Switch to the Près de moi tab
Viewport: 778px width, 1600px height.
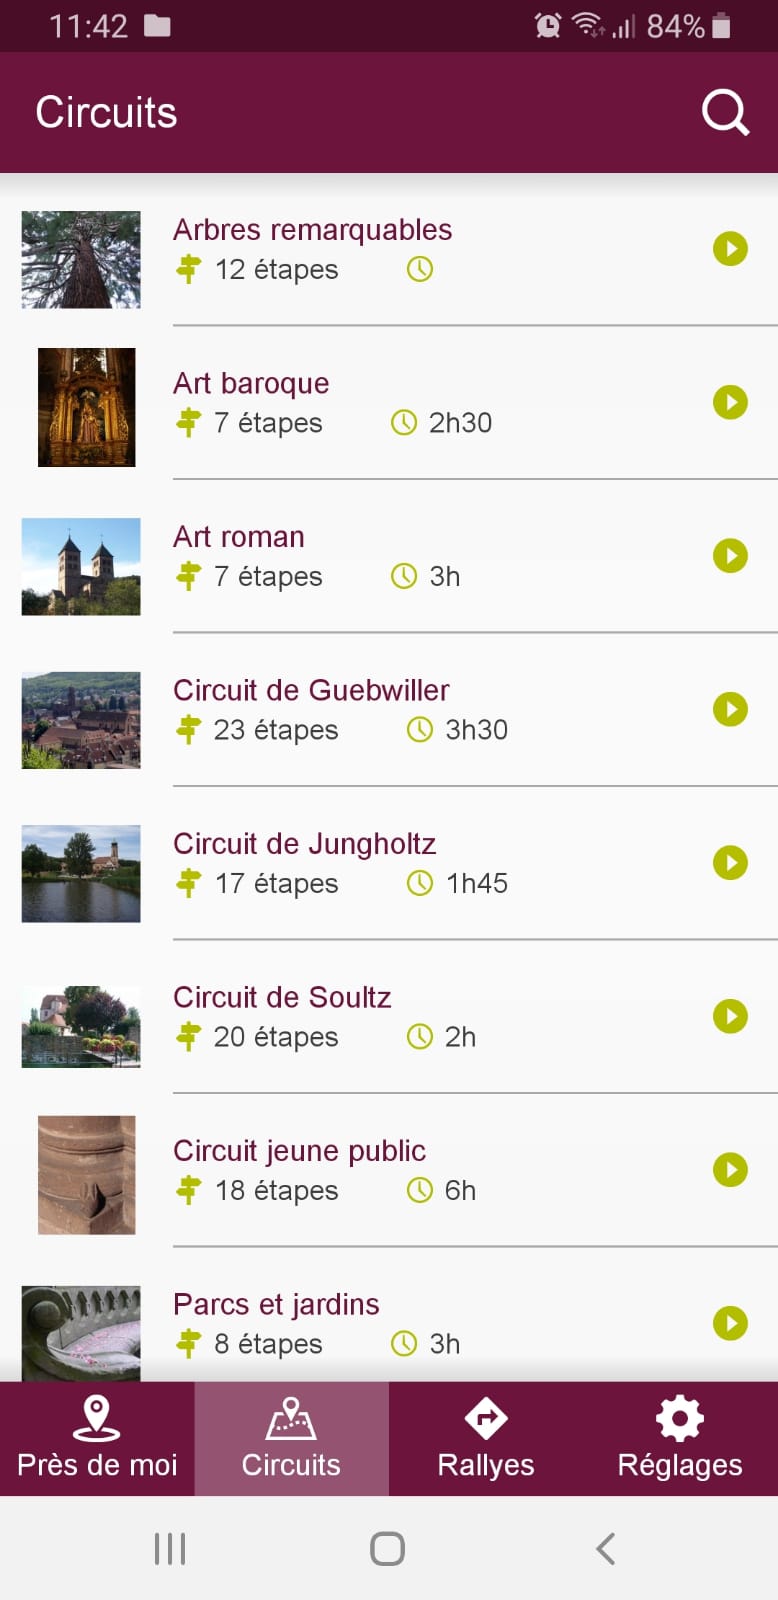[x=97, y=1439]
